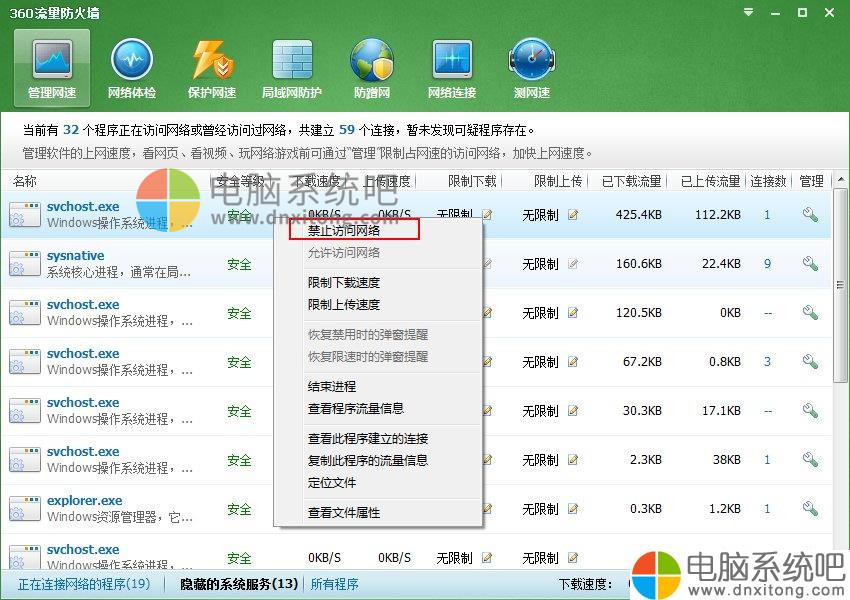Screen dimensions: 850x600
Task: Click the 管理 column header
Action: tap(812, 181)
